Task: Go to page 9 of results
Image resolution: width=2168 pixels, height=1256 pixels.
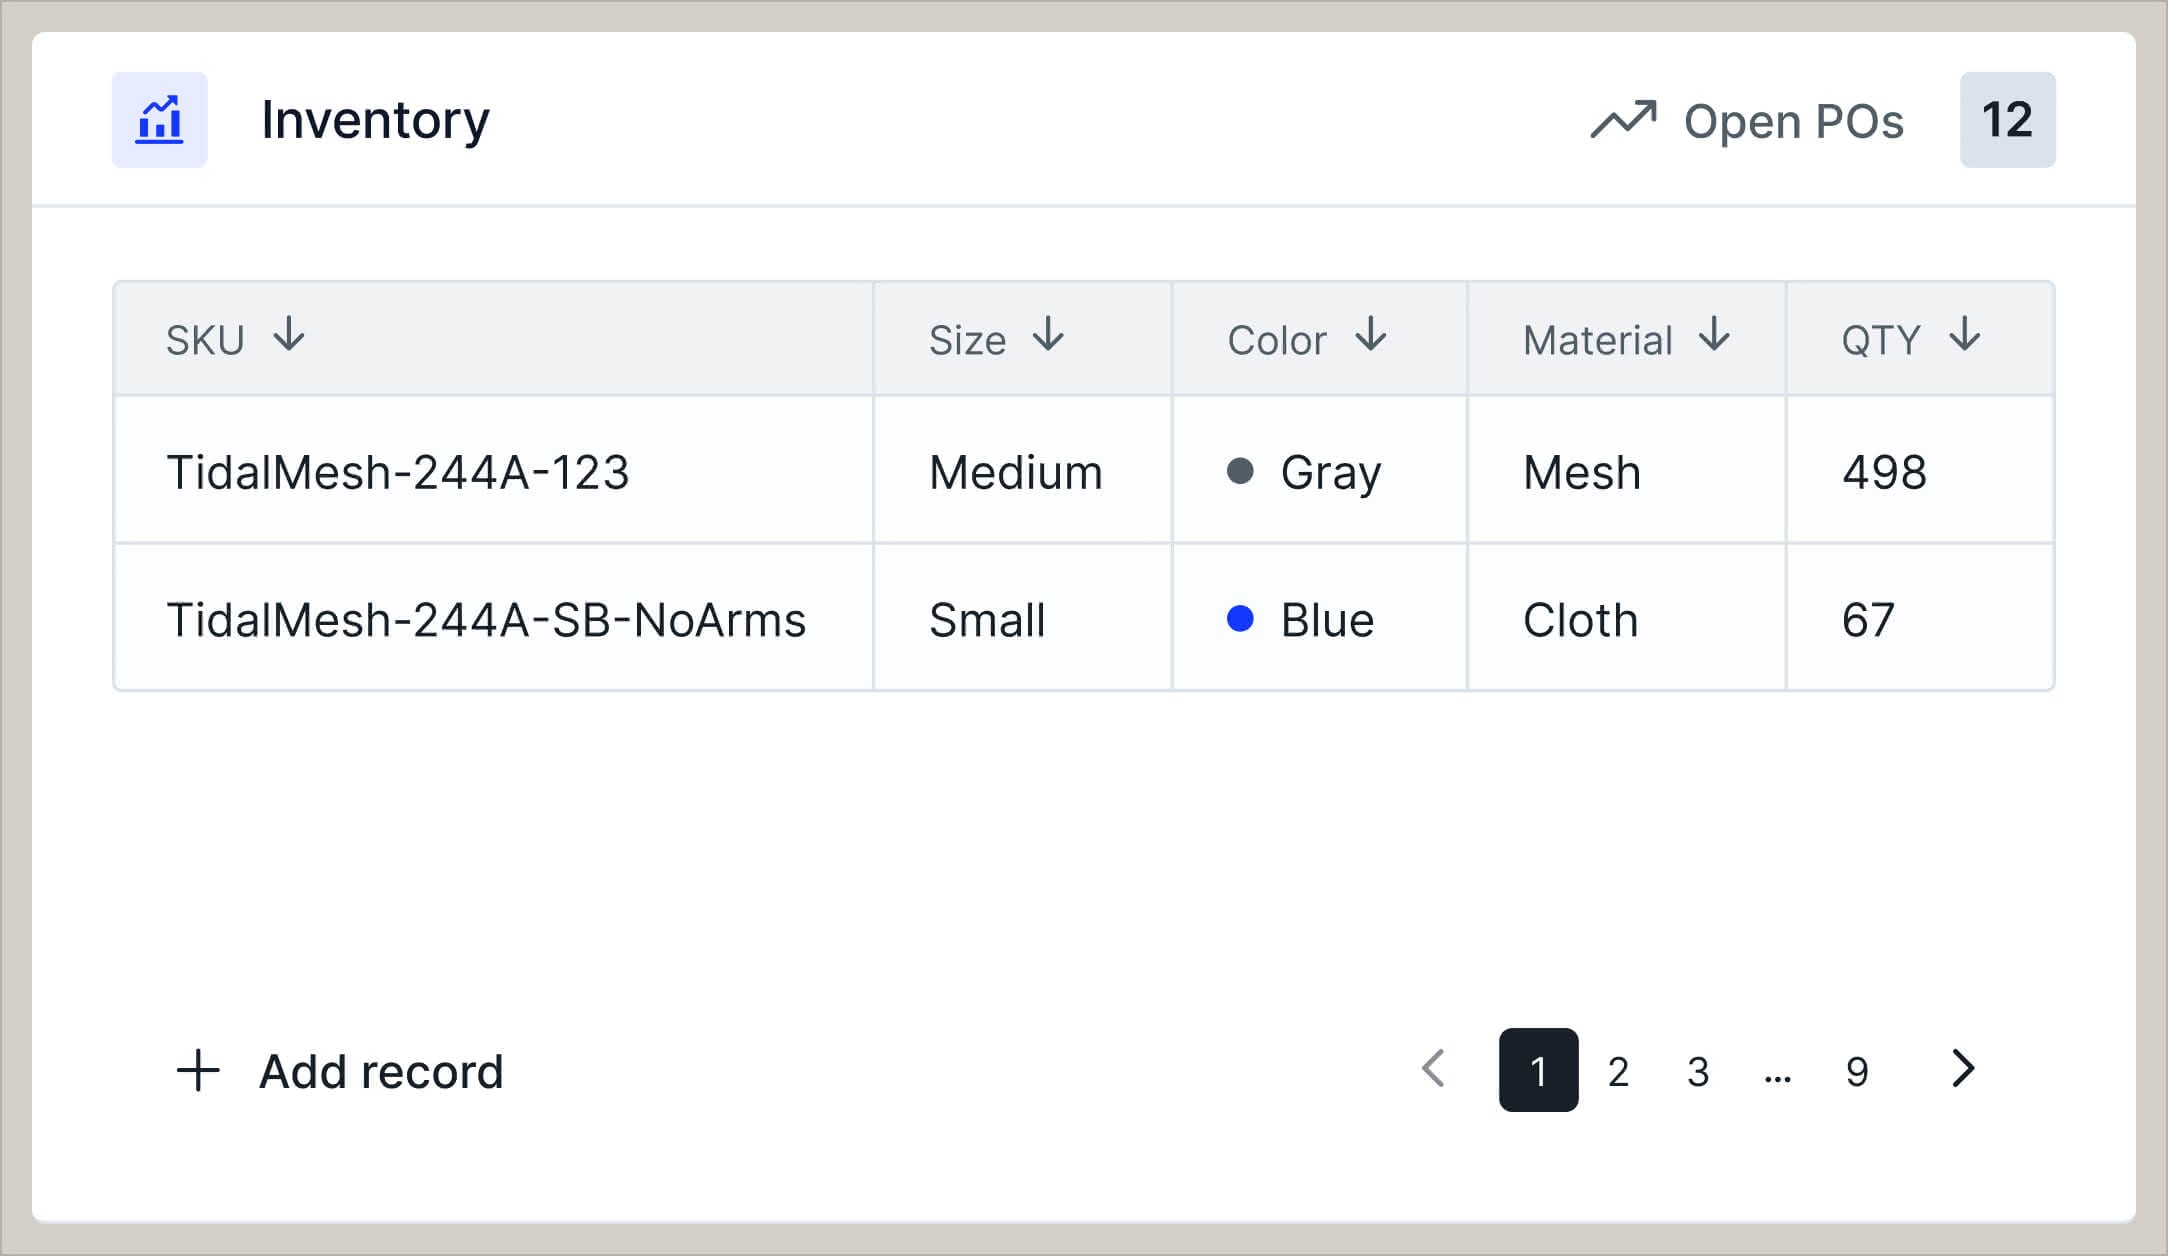Action: (1858, 1070)
